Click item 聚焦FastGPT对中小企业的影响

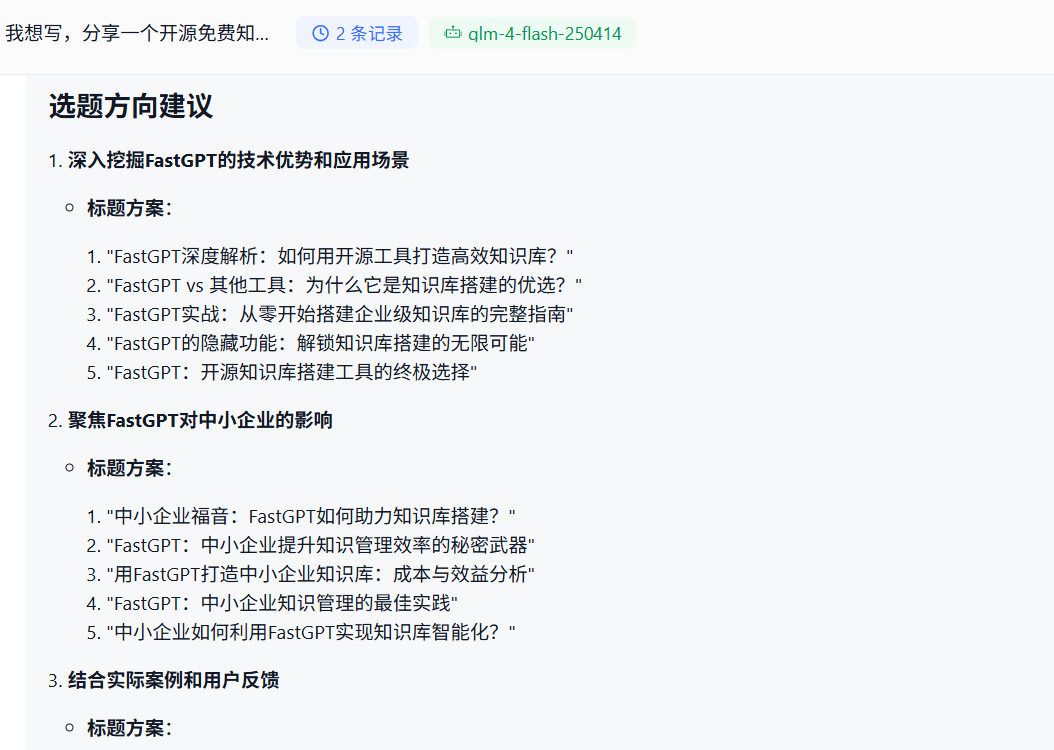click(x=200, y=420)
